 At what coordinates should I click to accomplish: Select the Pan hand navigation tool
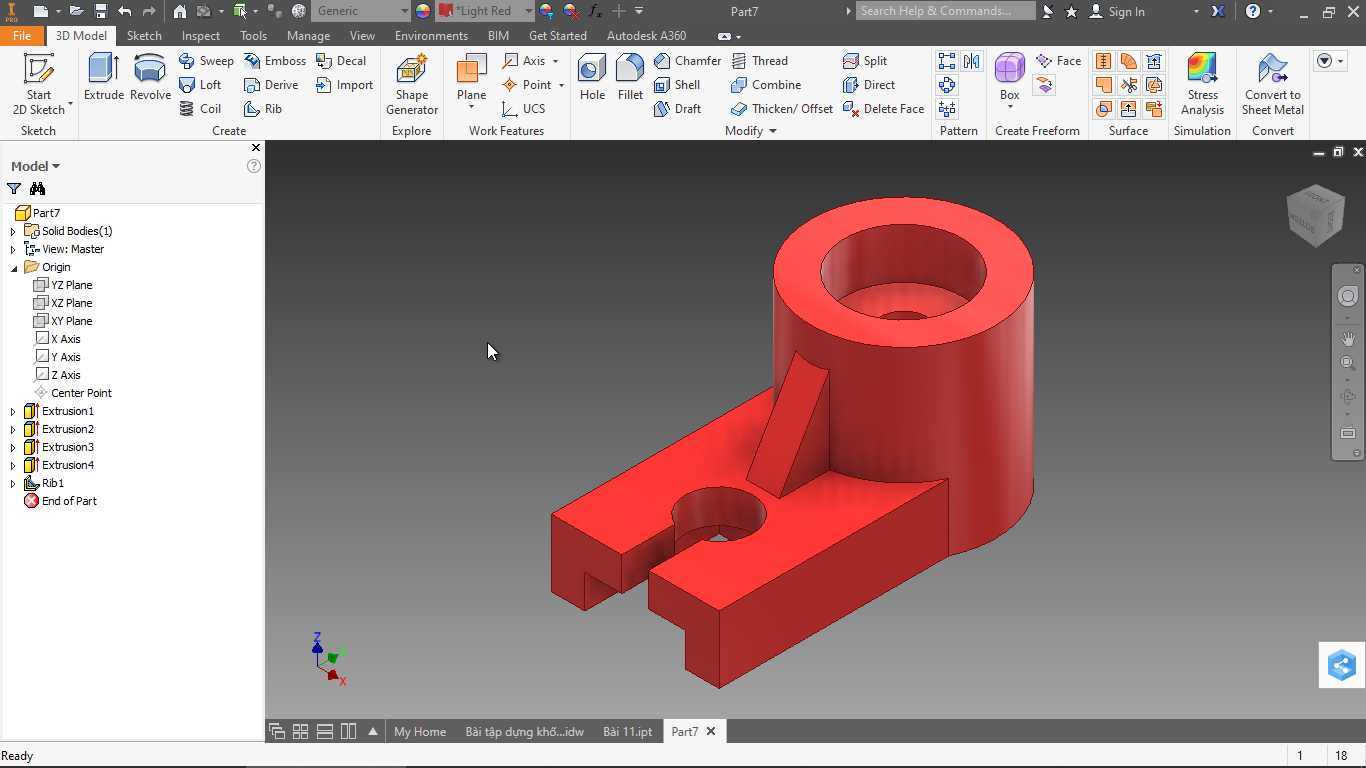pyautogui.click(x=1348, y=338)
